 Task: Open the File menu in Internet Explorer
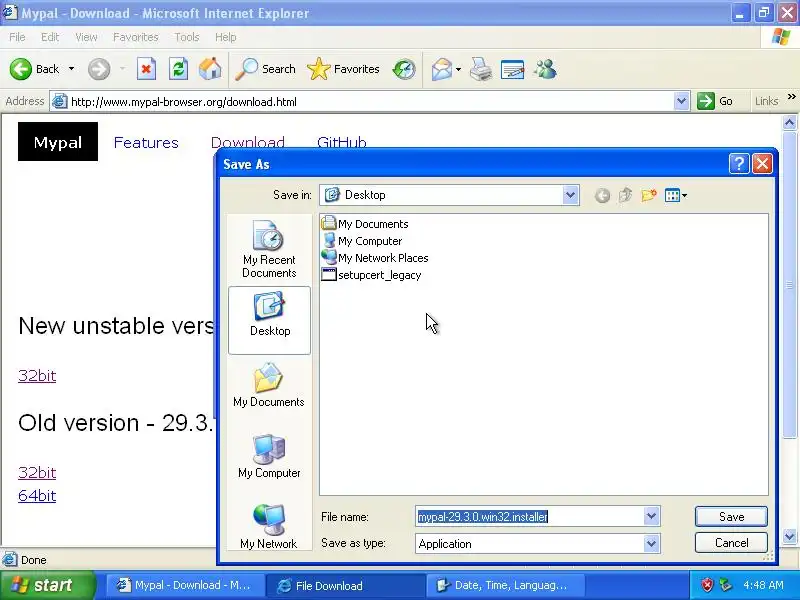tap(17, 37)
